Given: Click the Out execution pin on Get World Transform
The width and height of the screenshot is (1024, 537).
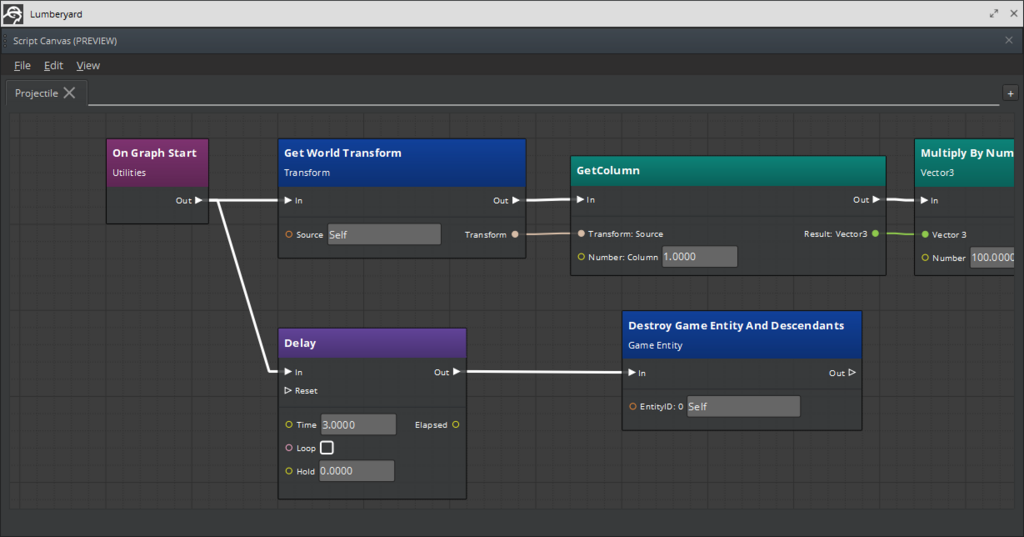Looking at the screenshot, I should 516,201.
